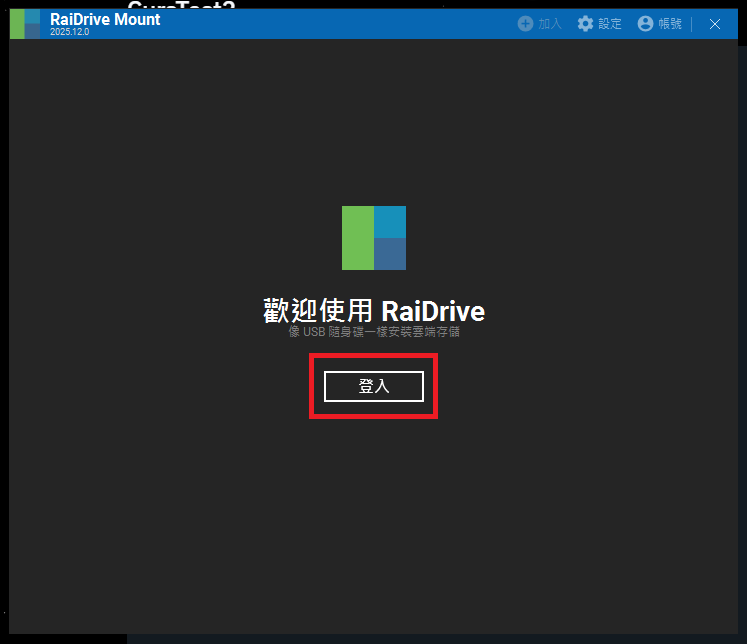Click the green block of center logo
Screen dimensions: 747x644
coord(357,238)
